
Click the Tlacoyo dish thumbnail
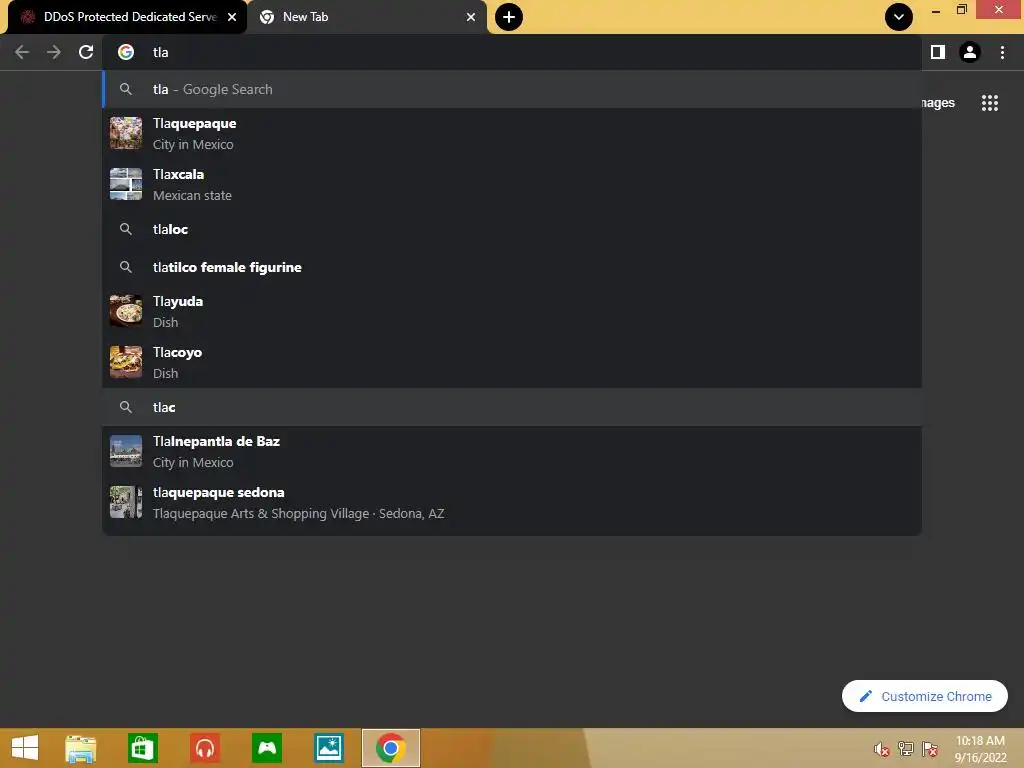tap(126, 362)
